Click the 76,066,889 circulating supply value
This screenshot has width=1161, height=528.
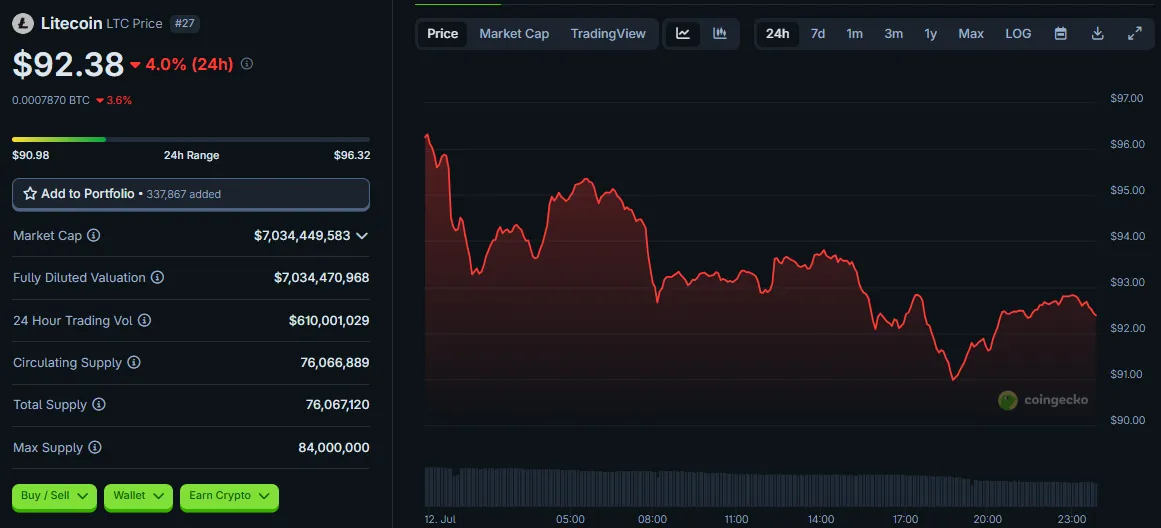click(335, 363)
